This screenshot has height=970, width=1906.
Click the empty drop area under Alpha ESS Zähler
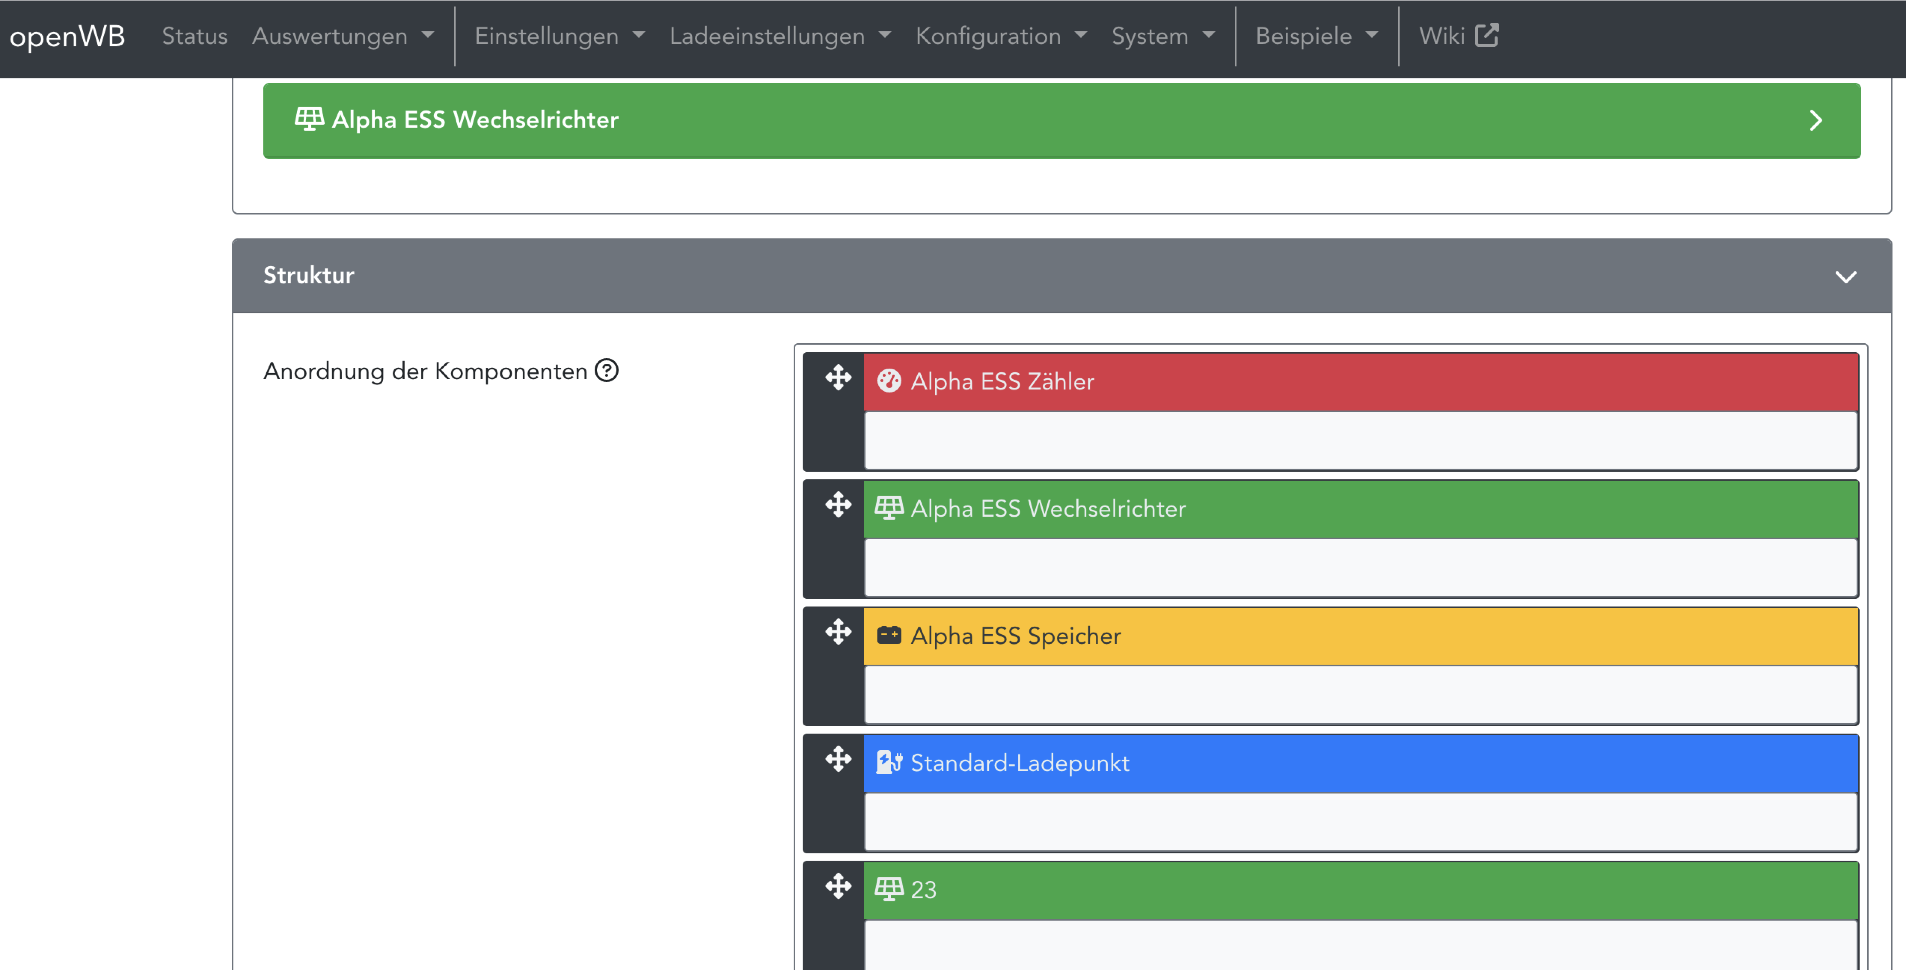pos(1360,441)
